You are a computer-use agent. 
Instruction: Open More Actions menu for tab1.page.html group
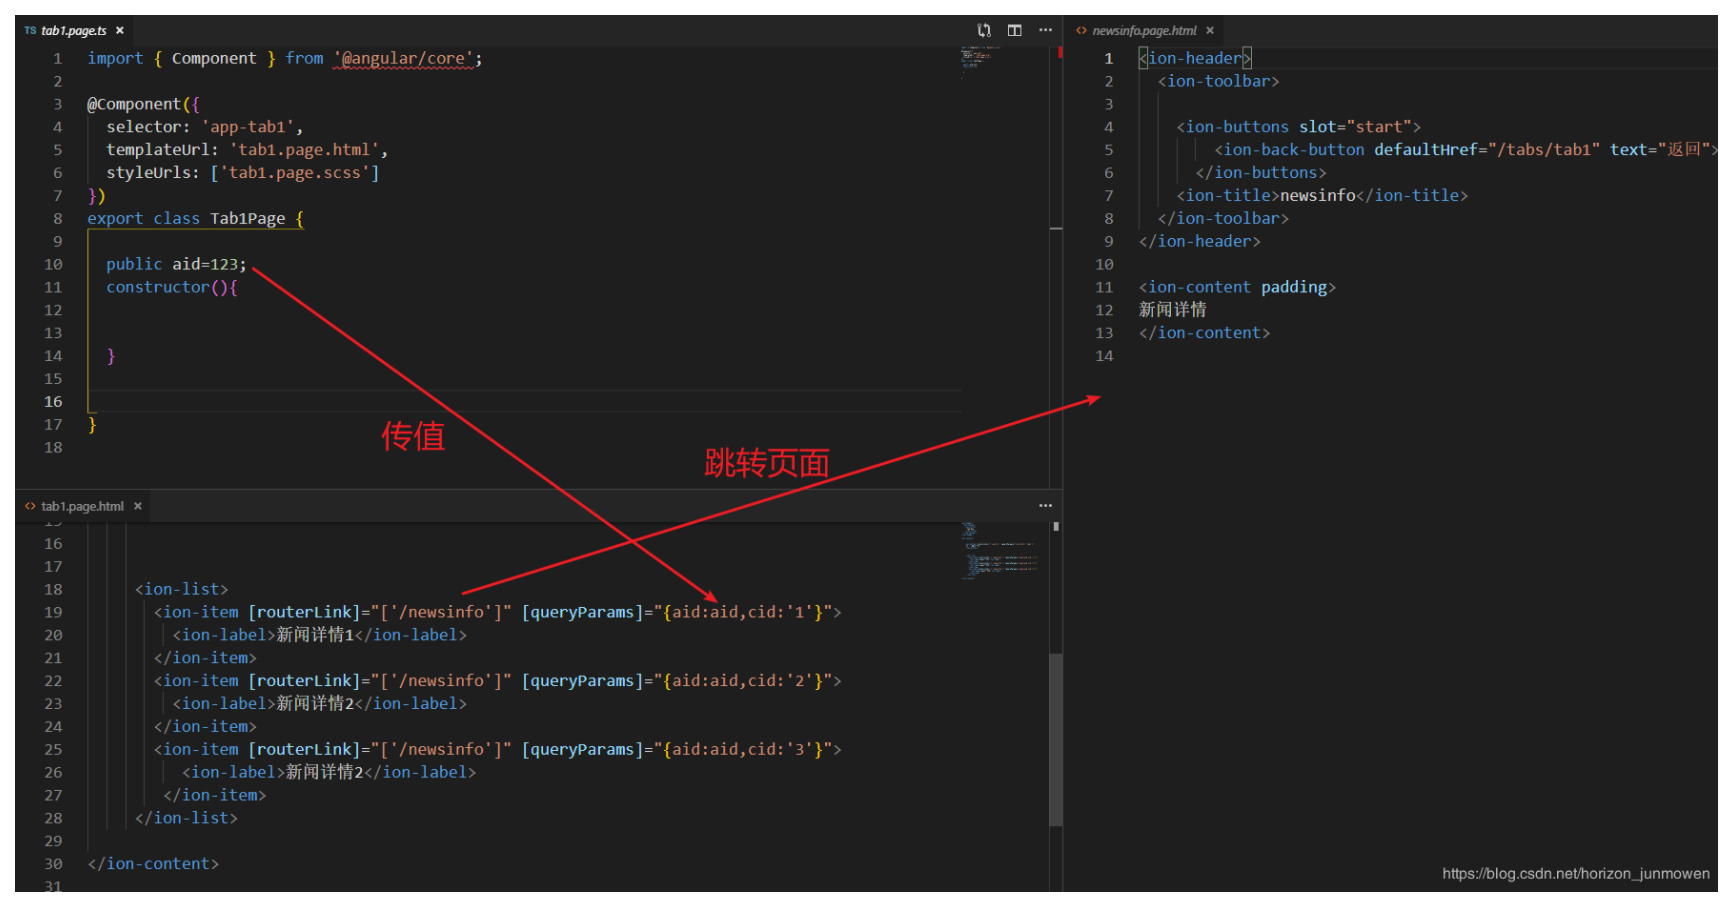point(1045,506)
